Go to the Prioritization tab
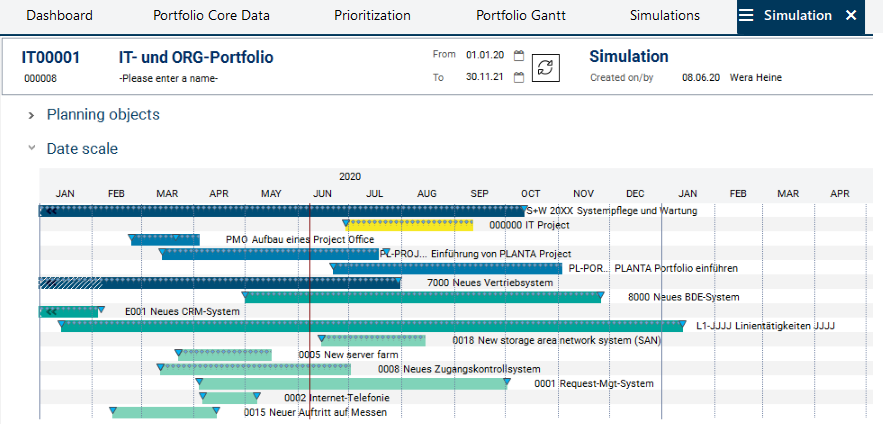Viewport: 883px width, 424px height. tap(372, 16)
